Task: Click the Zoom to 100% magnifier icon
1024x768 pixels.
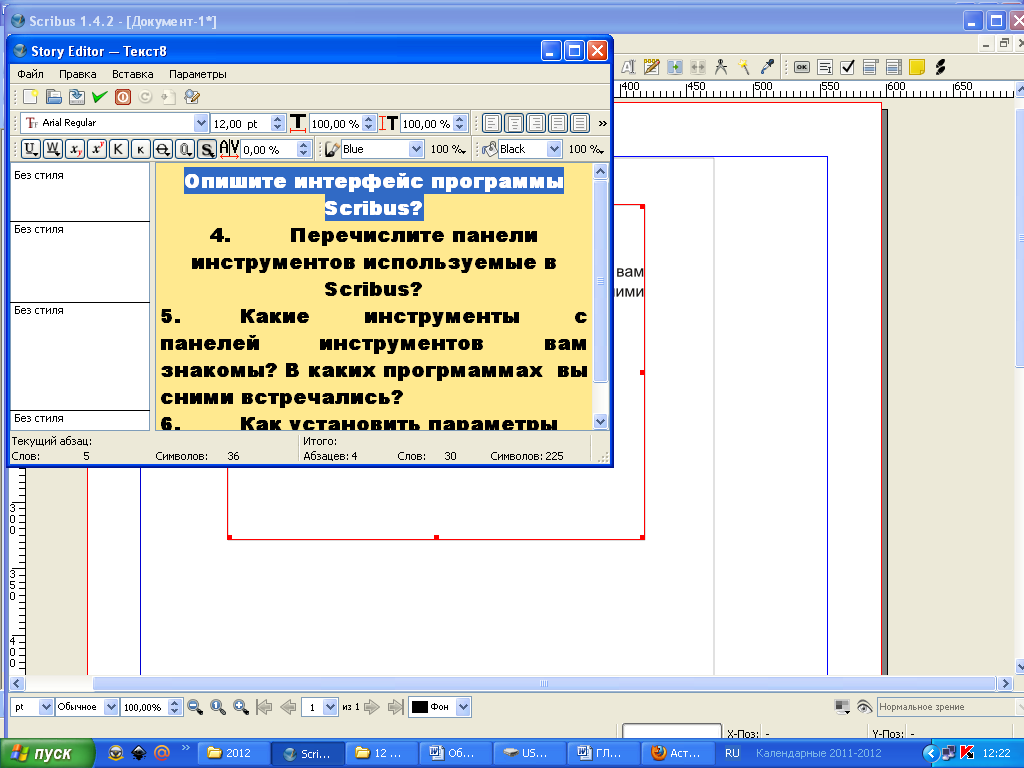Action: pyautogui.click(x=218, y=707)
